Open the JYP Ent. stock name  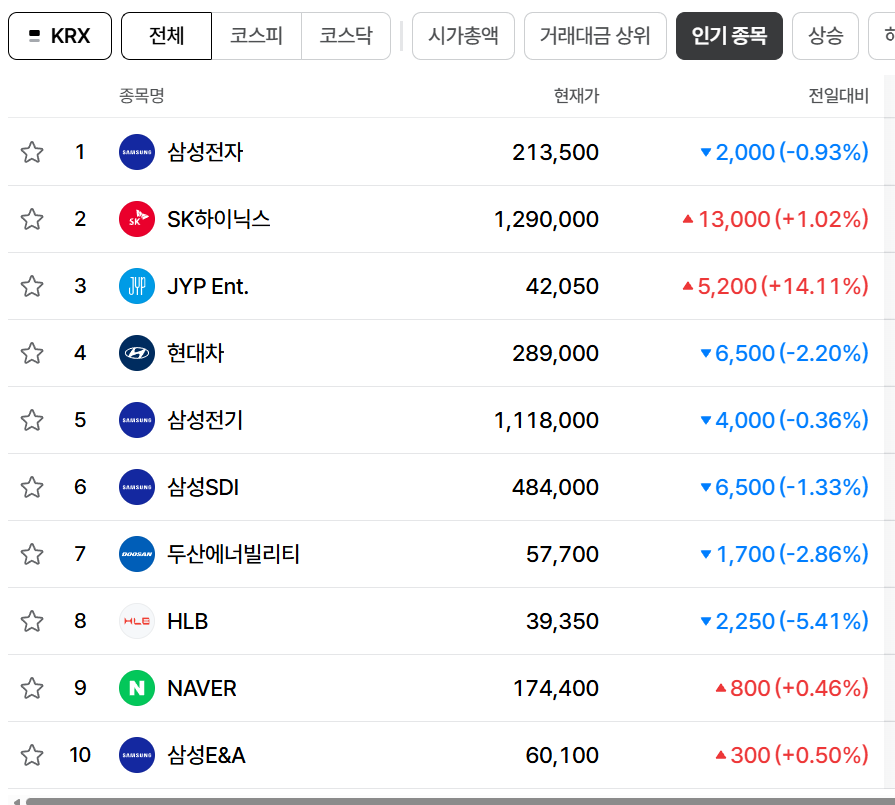coord(208,286)
